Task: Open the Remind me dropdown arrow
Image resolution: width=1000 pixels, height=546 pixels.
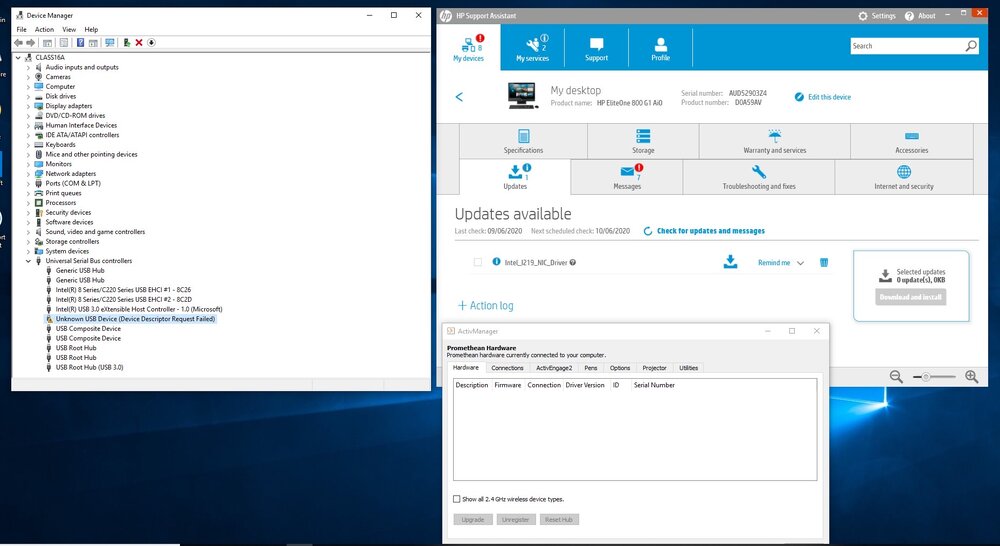Action: (x=800, y=263)
